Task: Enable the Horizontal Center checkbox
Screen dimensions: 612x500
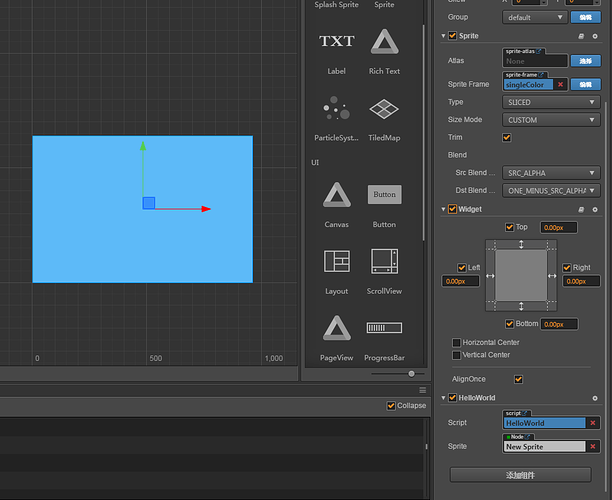Action: click(457, 343)
